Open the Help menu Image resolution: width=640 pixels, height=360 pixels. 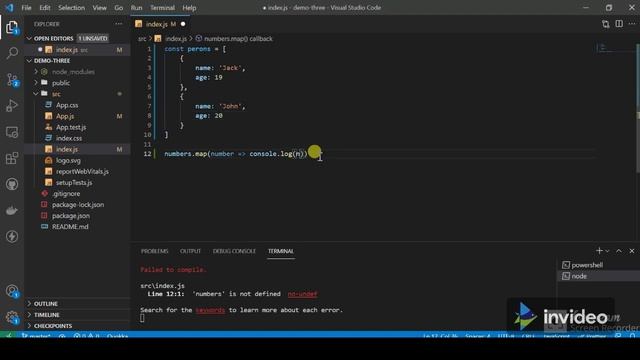click(x=189, y=7)
